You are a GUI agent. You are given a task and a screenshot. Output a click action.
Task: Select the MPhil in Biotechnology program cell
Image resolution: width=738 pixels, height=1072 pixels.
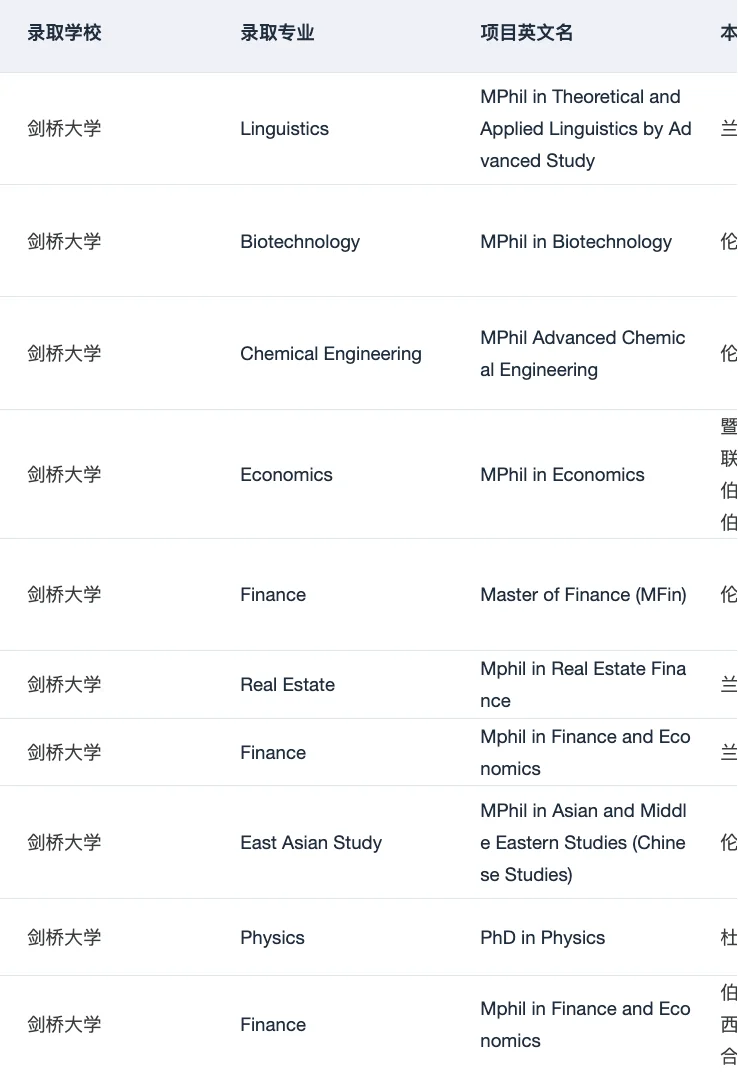[576, 241]
